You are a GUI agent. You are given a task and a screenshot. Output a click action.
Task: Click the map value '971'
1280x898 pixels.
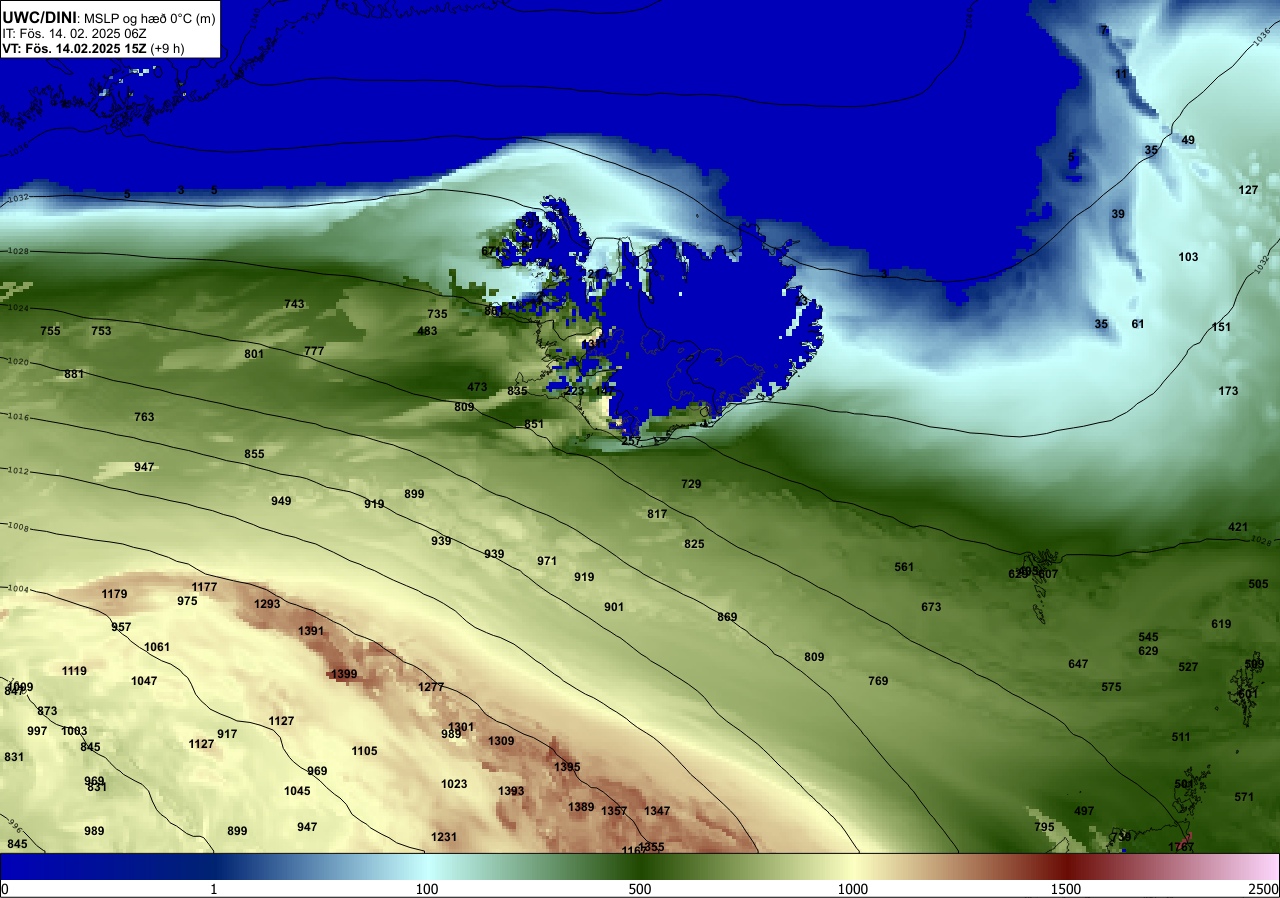point(547,561)
